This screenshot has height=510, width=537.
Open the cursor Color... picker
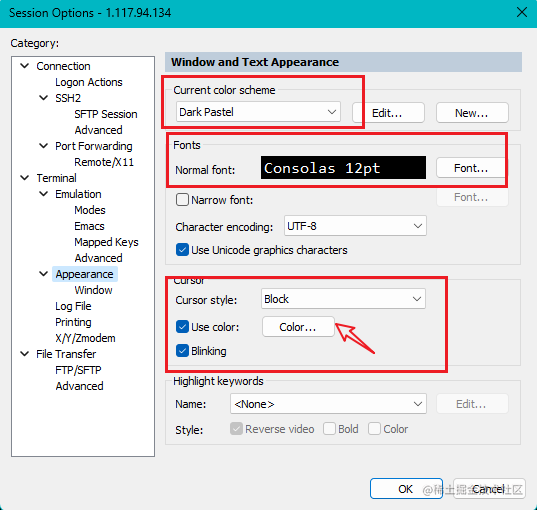click(298, 327)
